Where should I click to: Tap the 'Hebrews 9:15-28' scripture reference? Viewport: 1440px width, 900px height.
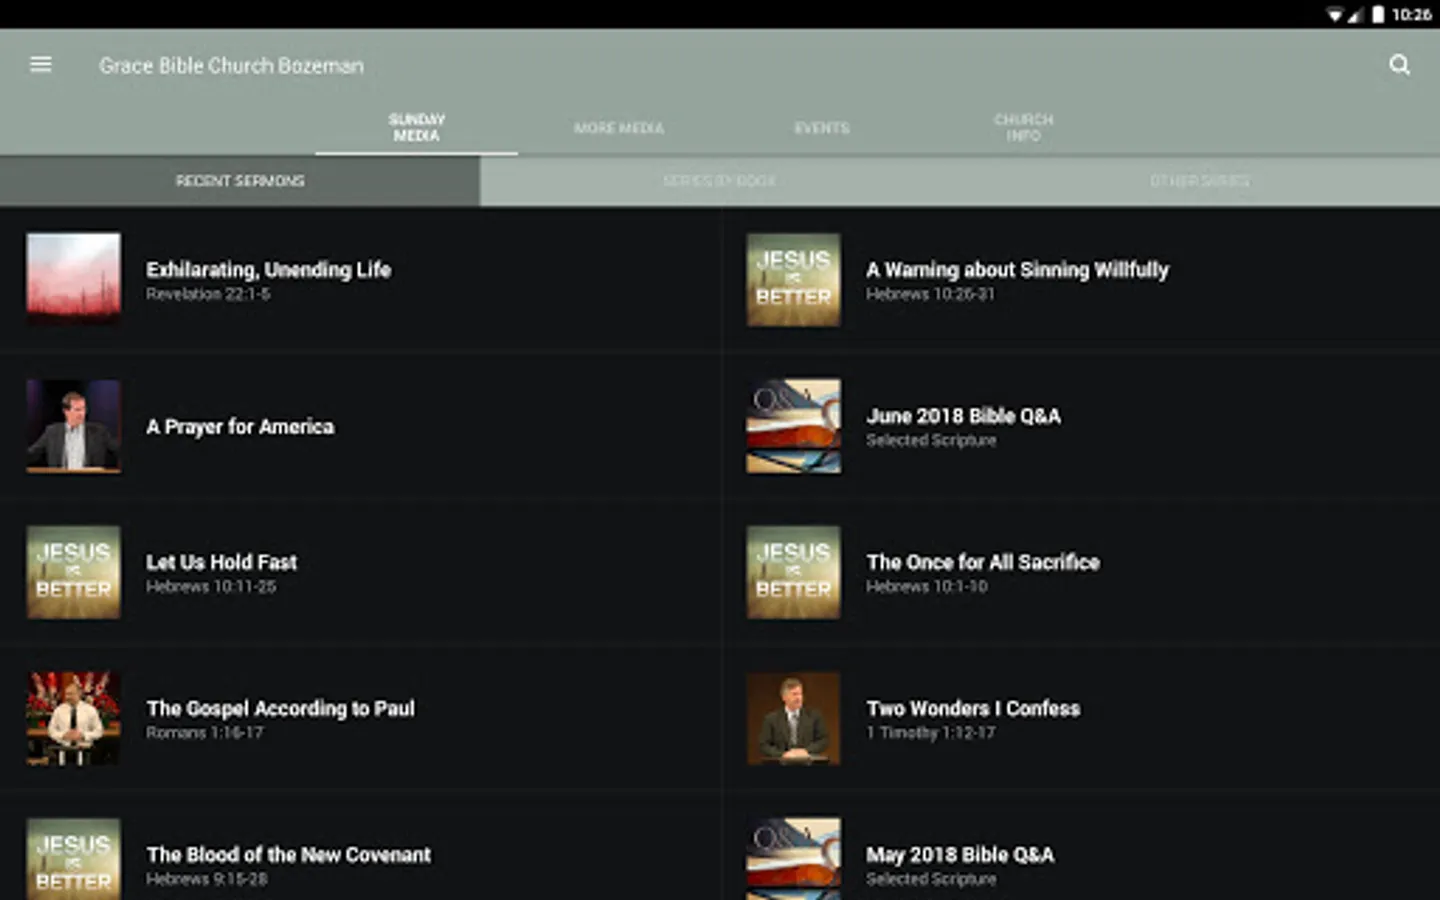(x=207, y=879)
